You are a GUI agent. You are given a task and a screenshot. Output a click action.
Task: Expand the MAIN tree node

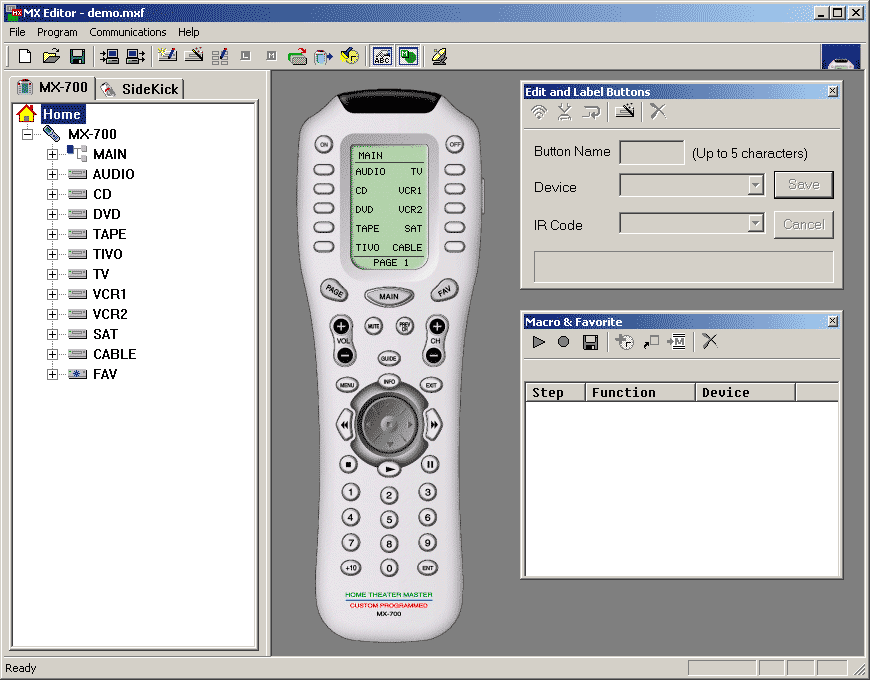(x=52, y=154)
